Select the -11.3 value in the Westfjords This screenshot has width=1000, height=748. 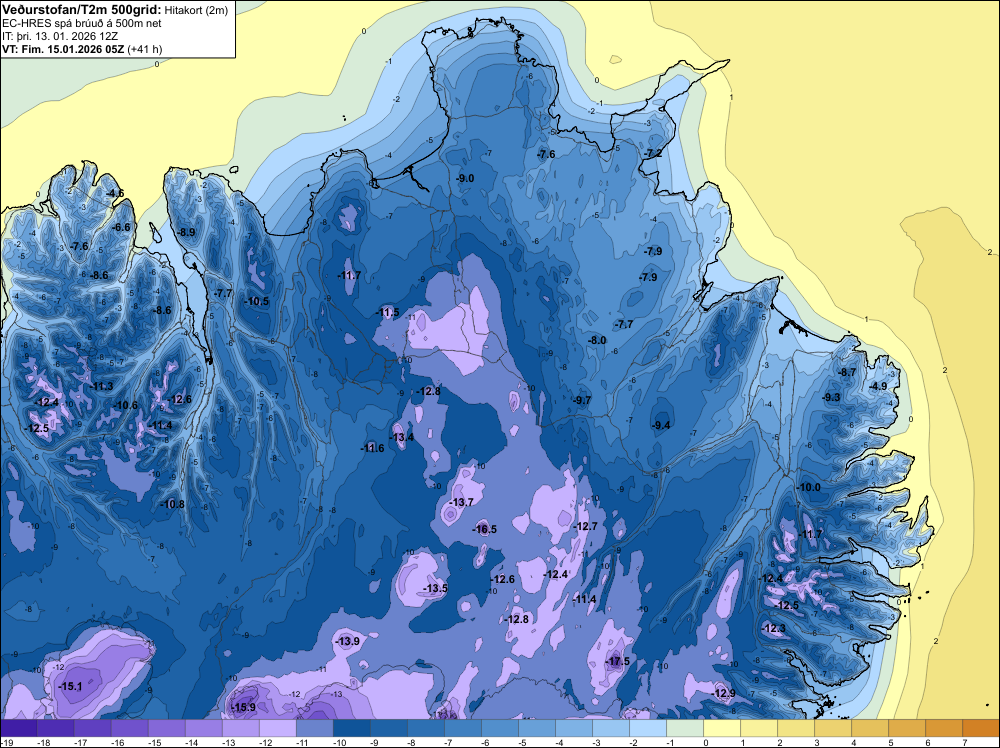pos(101,386)
